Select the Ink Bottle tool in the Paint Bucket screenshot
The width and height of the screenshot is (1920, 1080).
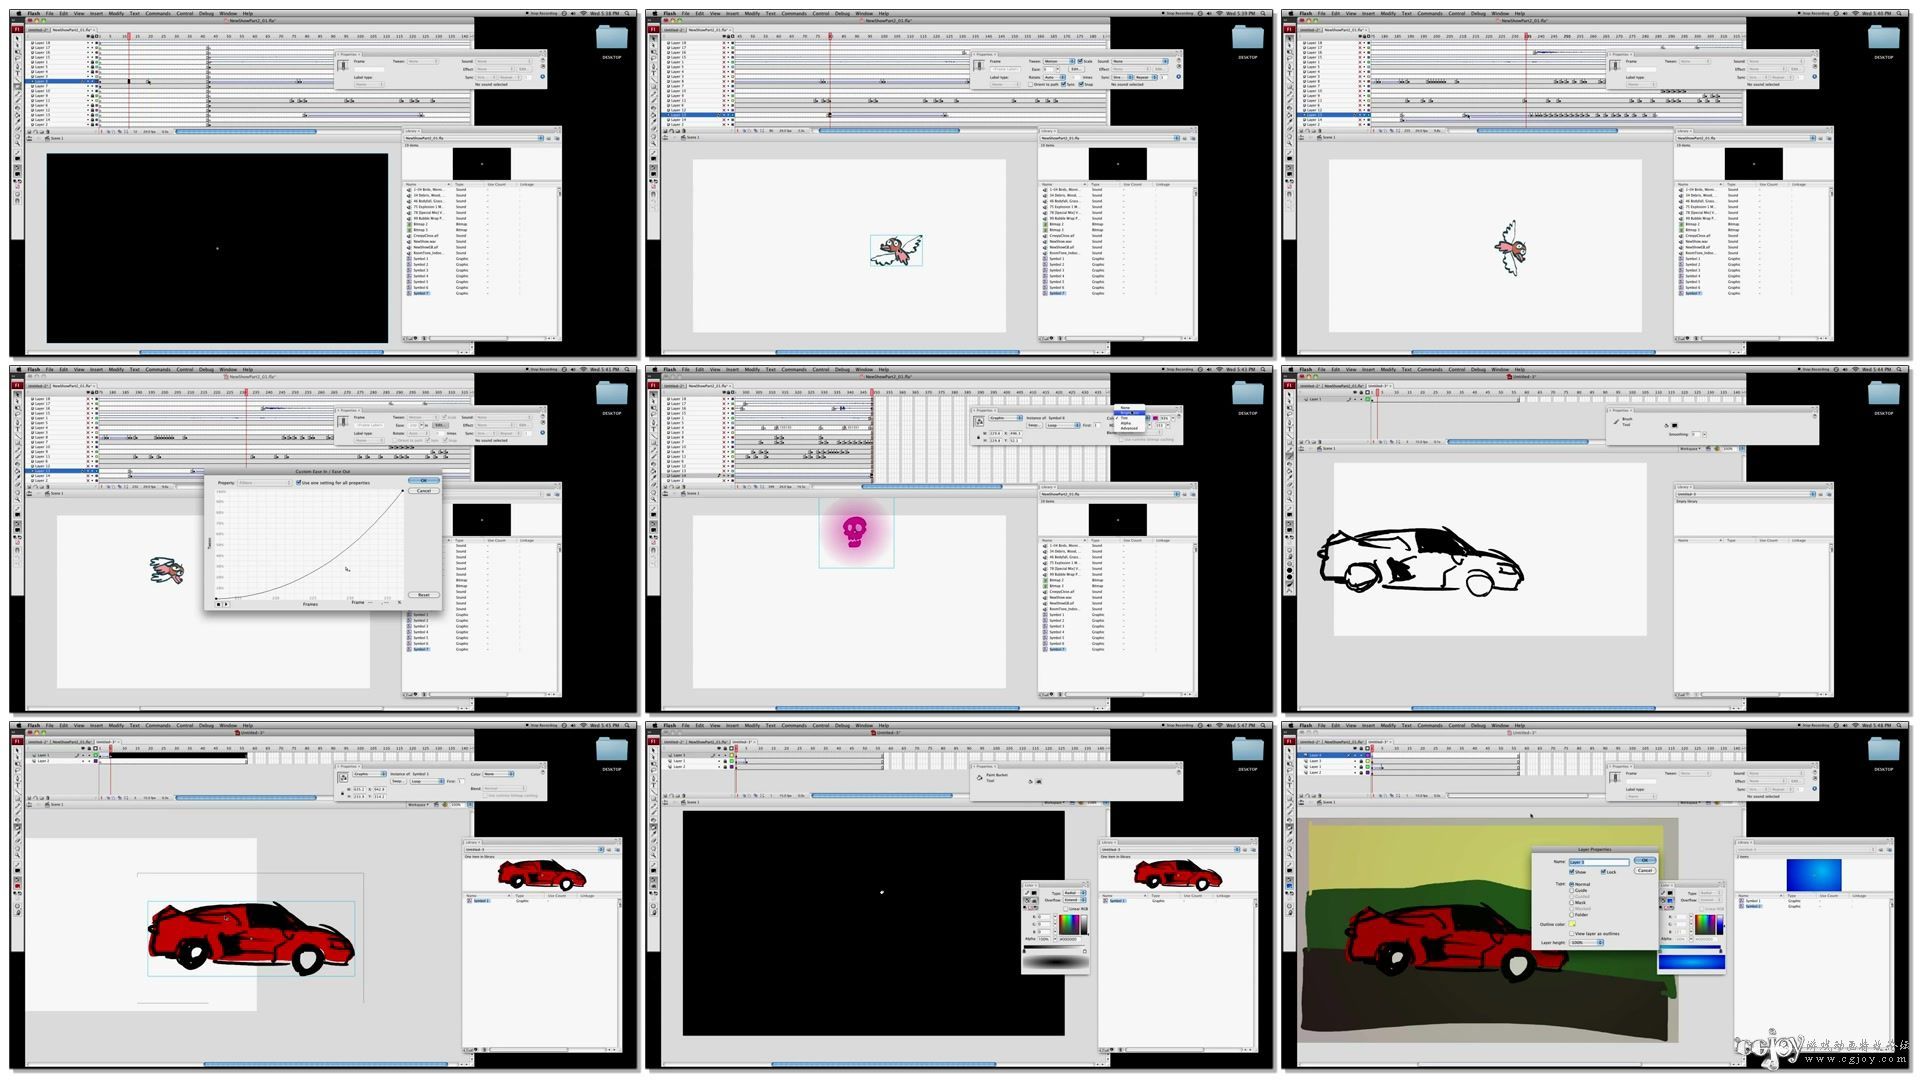click(653, 820)
